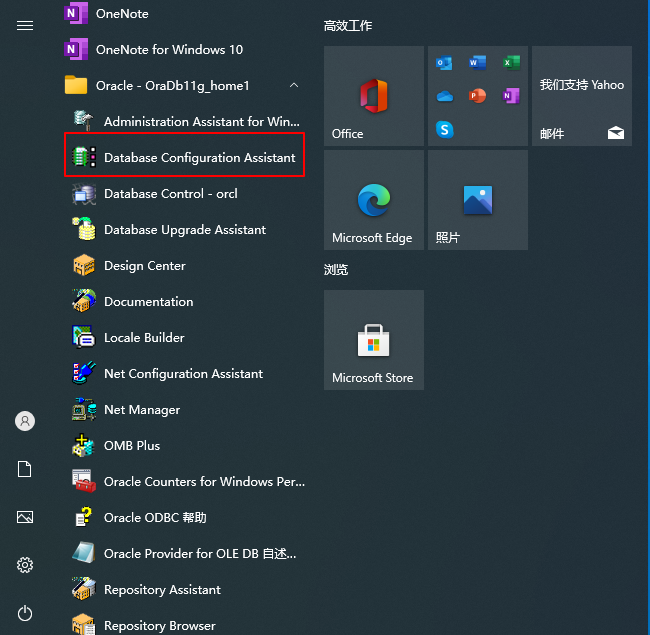650x635 pixels.
Task: Collapse the Oracle - OraDb11g_home1 folder chevron
Action: [x=294, y=85]
